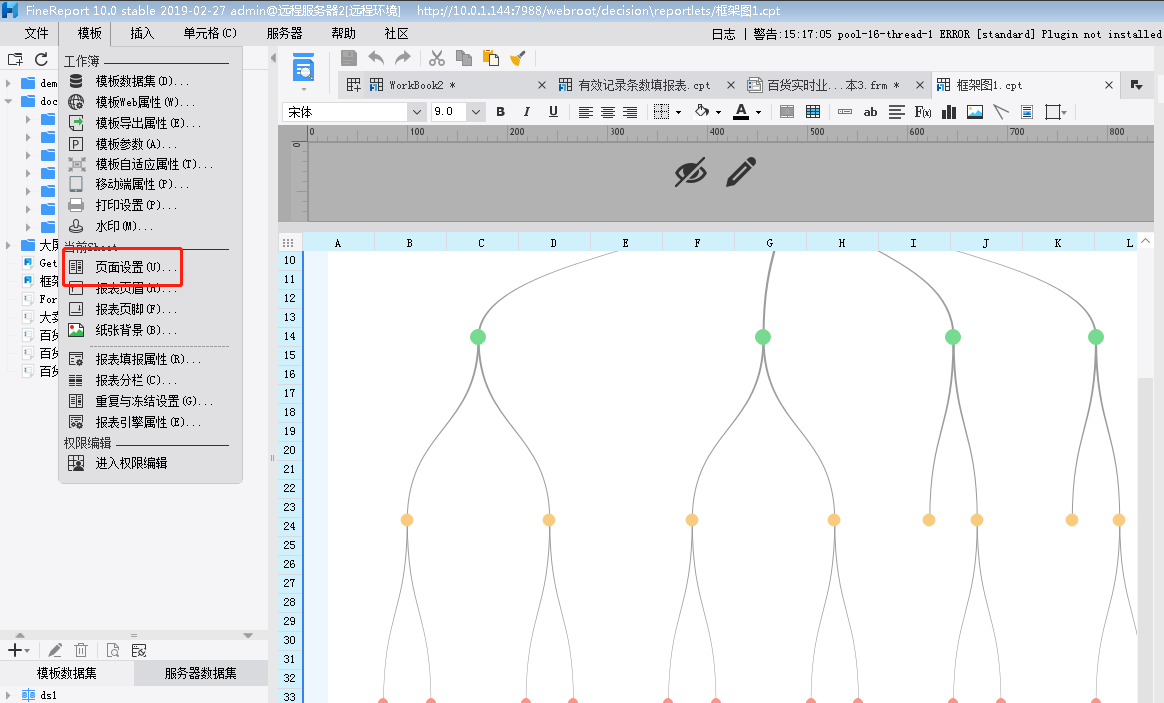Click the pencil edit icon above the sheet
Screen dimensions: 1164x703
[x=741, y=172]
